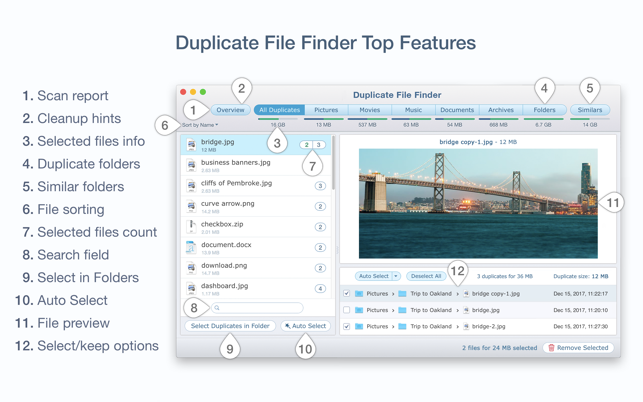Click the bridge preview image
The image size is (643, 402).
pos(478,204)
